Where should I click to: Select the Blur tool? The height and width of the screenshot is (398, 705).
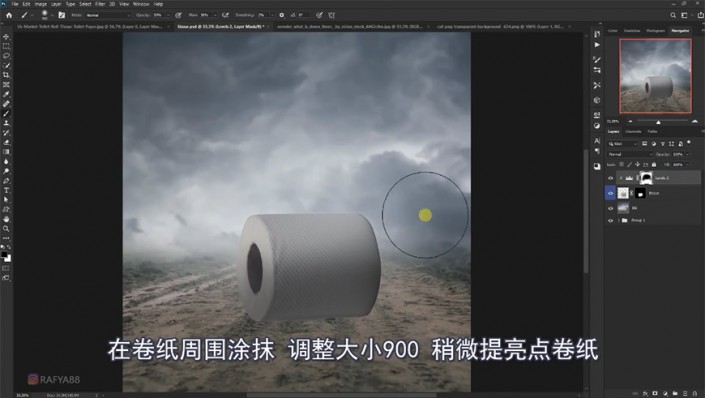(x=6, y=161)
